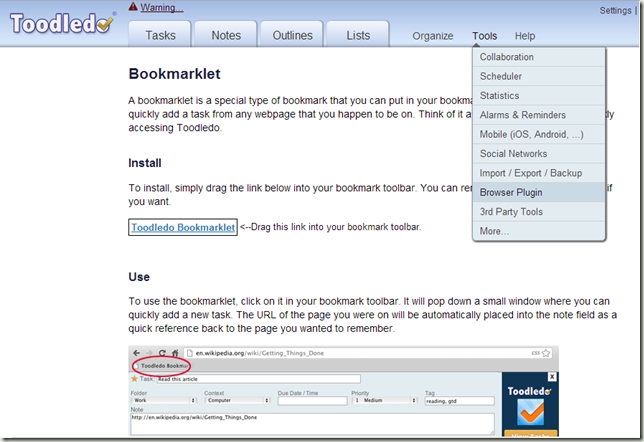Select Scheduler from Tools menu
Viewport: 644px width, 442px height.
(539, 76)
